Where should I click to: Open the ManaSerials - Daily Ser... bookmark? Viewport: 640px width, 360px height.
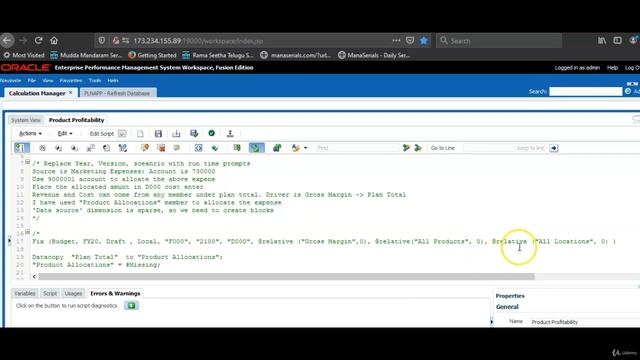(x=374, y=55)
